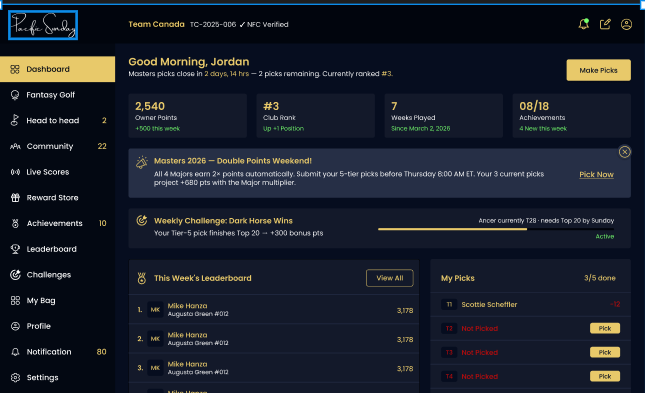The width and height of the screenshot is (645, 393).
Task: Click the Challenges target icon in sidebar
Action: click(15, 275)
